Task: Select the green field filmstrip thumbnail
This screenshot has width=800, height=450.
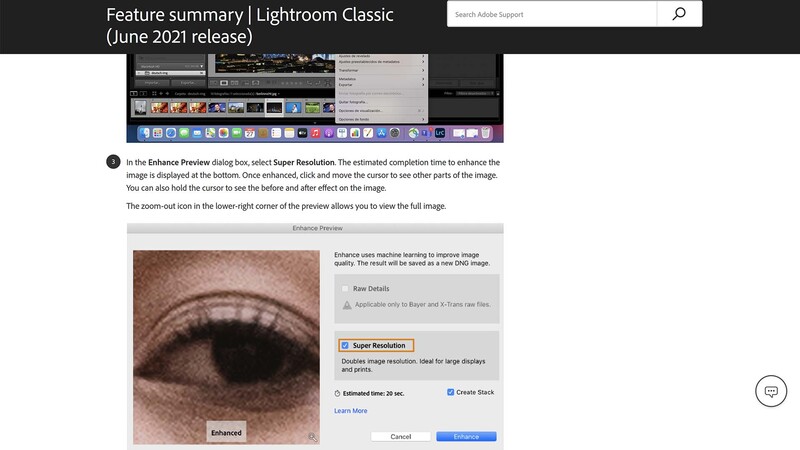Action: (312, 108)
